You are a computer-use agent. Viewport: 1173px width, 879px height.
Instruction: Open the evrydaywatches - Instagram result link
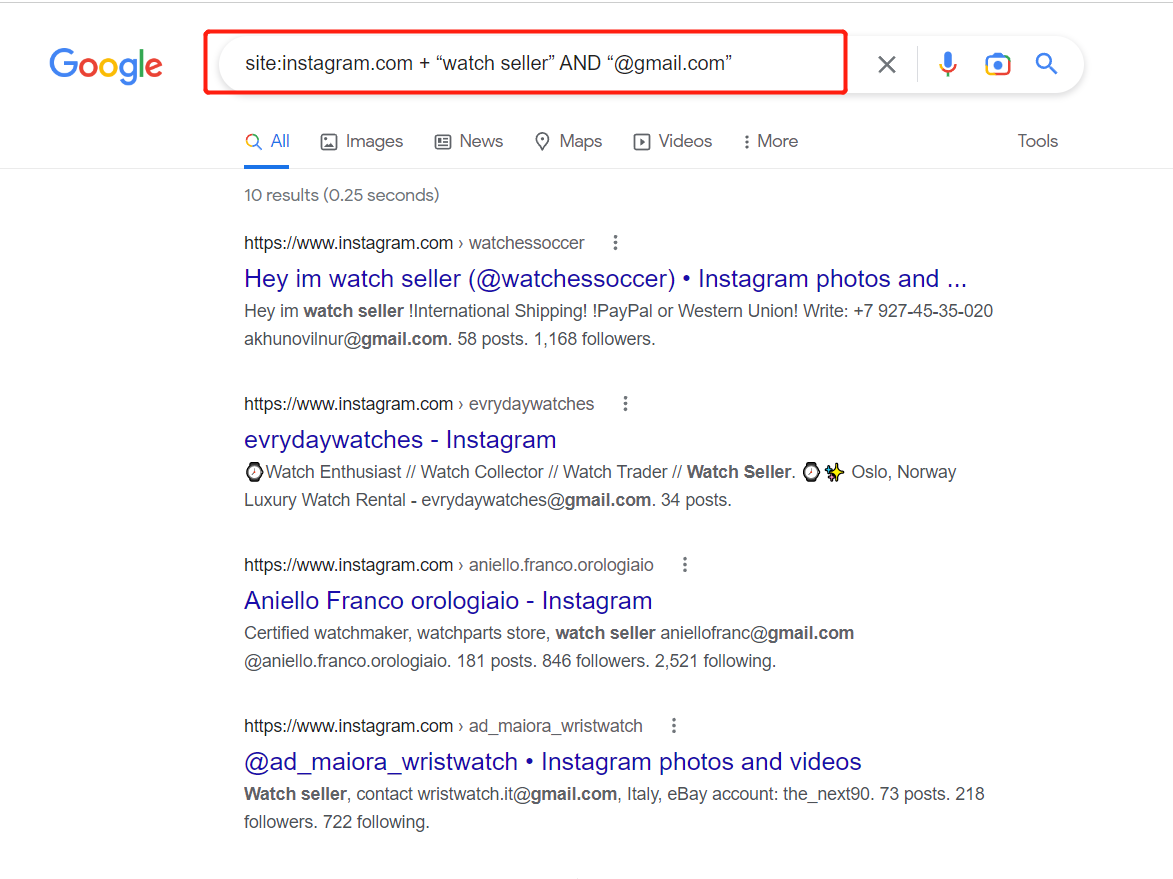[x=400, y=439]
